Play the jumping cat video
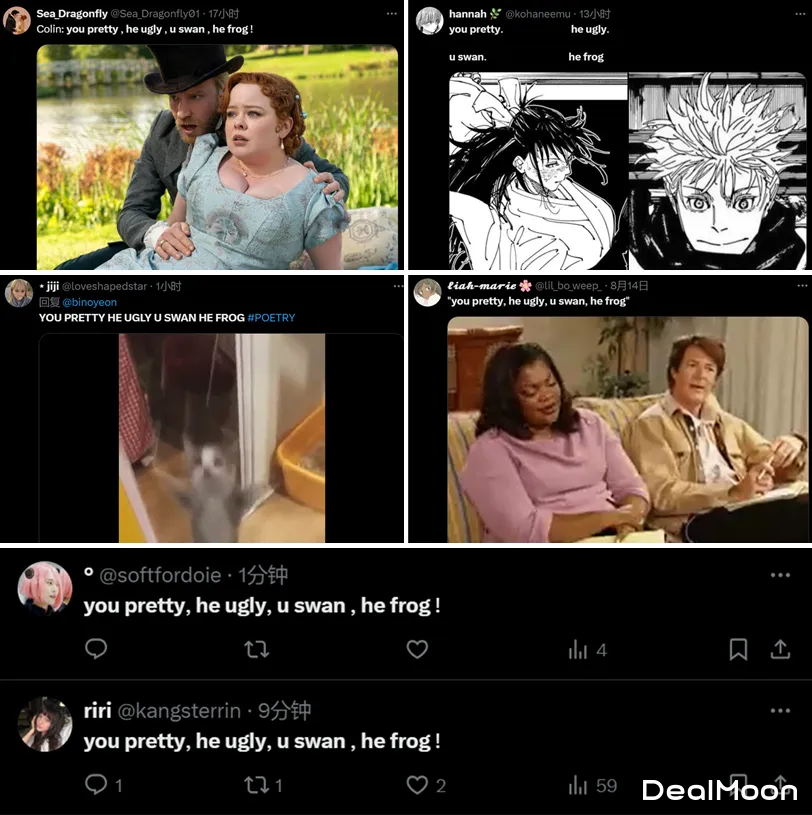Screen dimensions: 812x815 [x=221, y=438]
